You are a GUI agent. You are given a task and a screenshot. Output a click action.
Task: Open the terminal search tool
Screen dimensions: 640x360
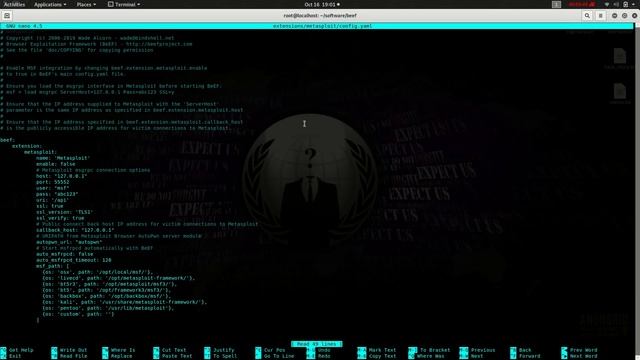click(587, 16)
